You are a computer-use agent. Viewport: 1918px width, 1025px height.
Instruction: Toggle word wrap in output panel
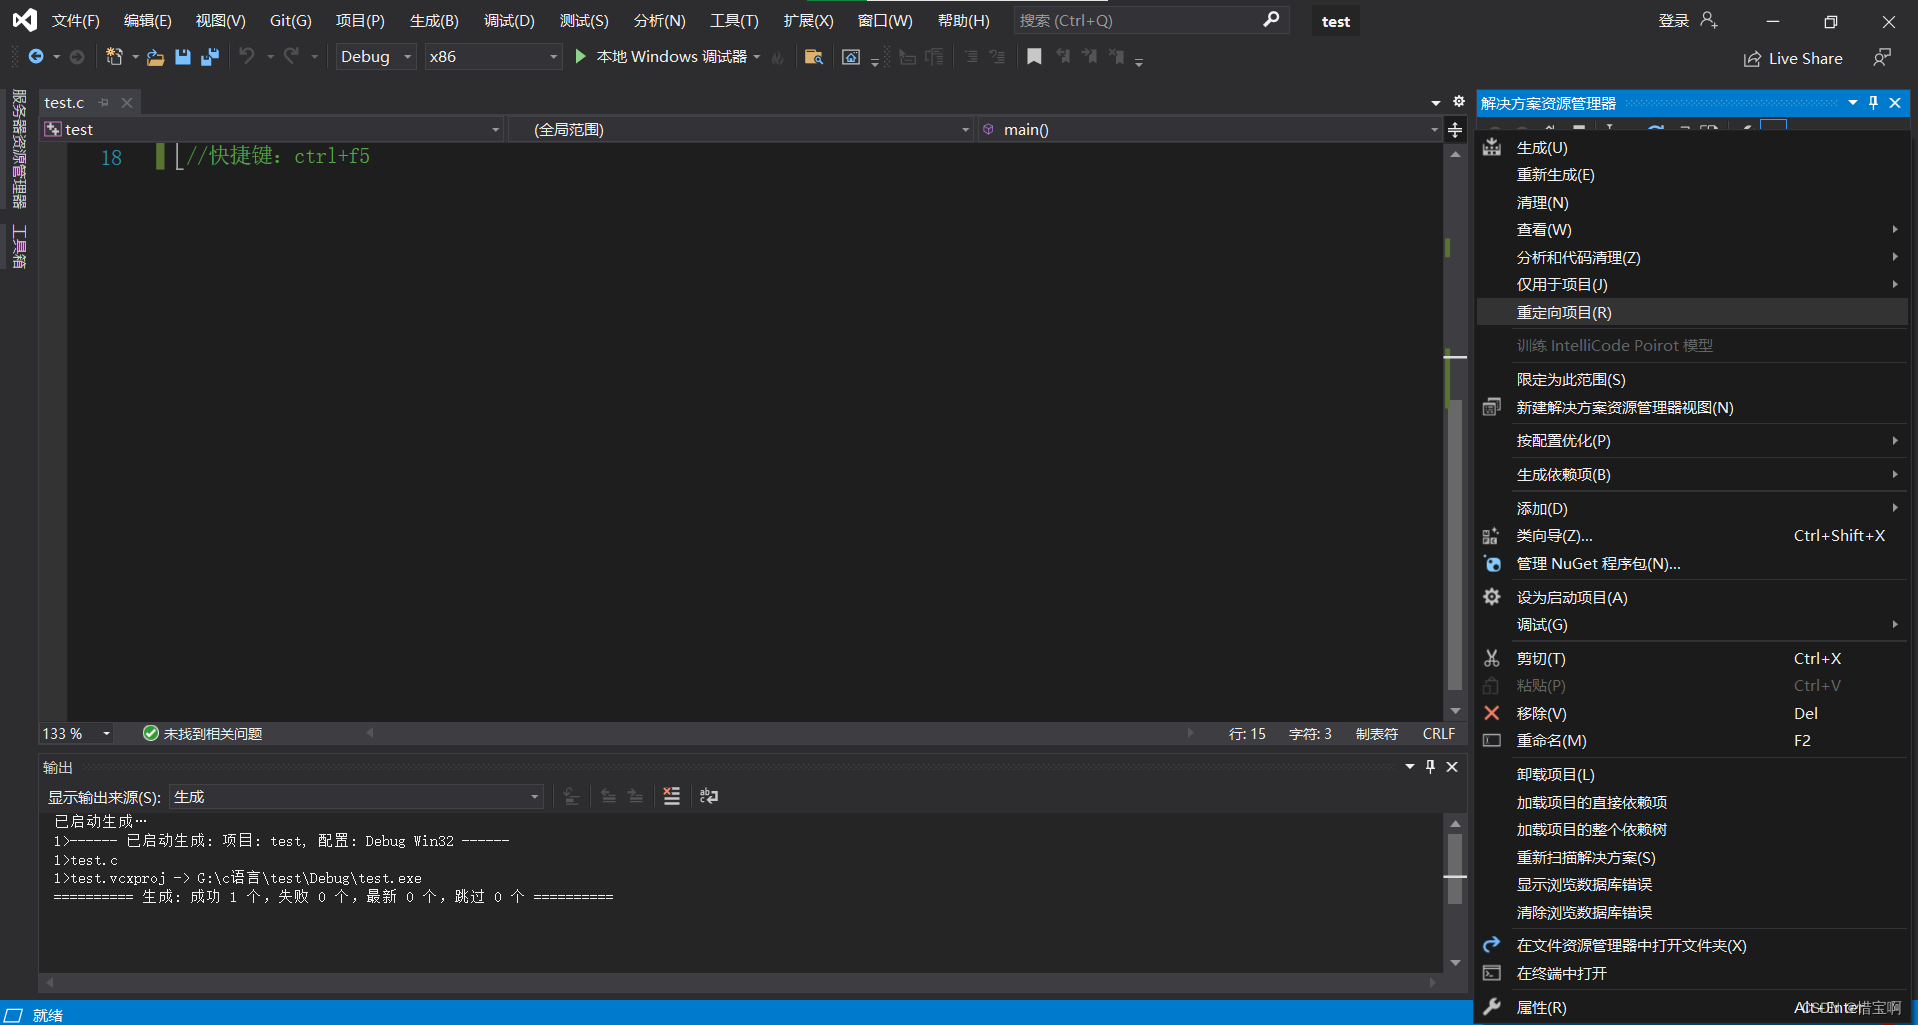709,796
